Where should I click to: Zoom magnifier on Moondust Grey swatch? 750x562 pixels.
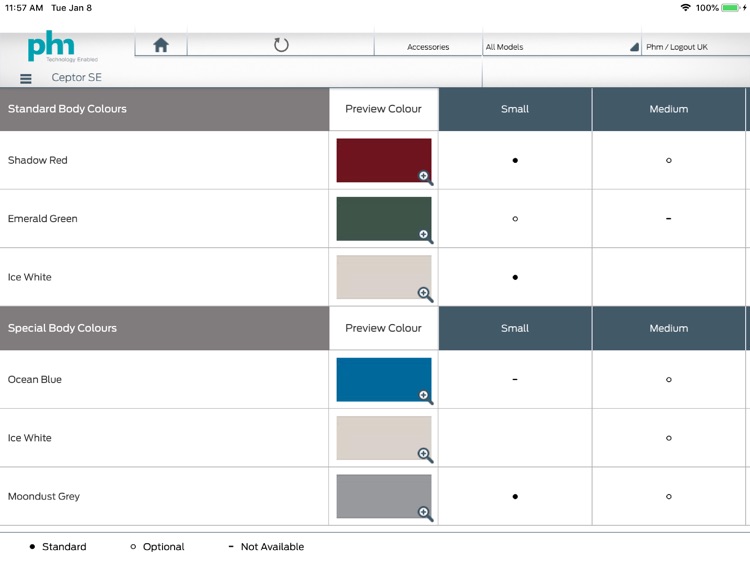click(425, 513)
